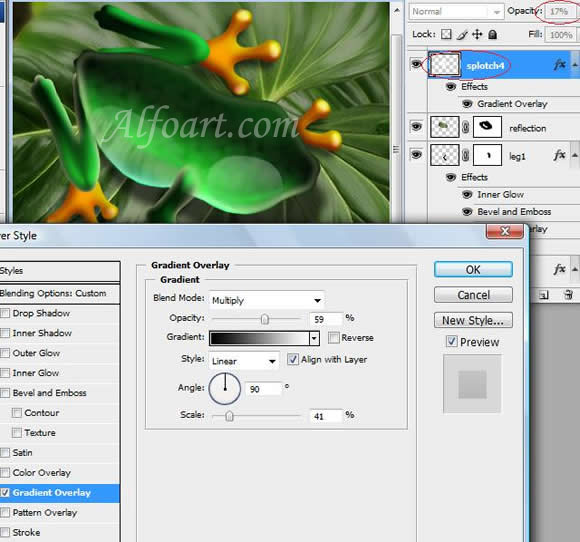Select Drop Shadow in the styles list
580x542 pixels.
click(x=41, y=313)
